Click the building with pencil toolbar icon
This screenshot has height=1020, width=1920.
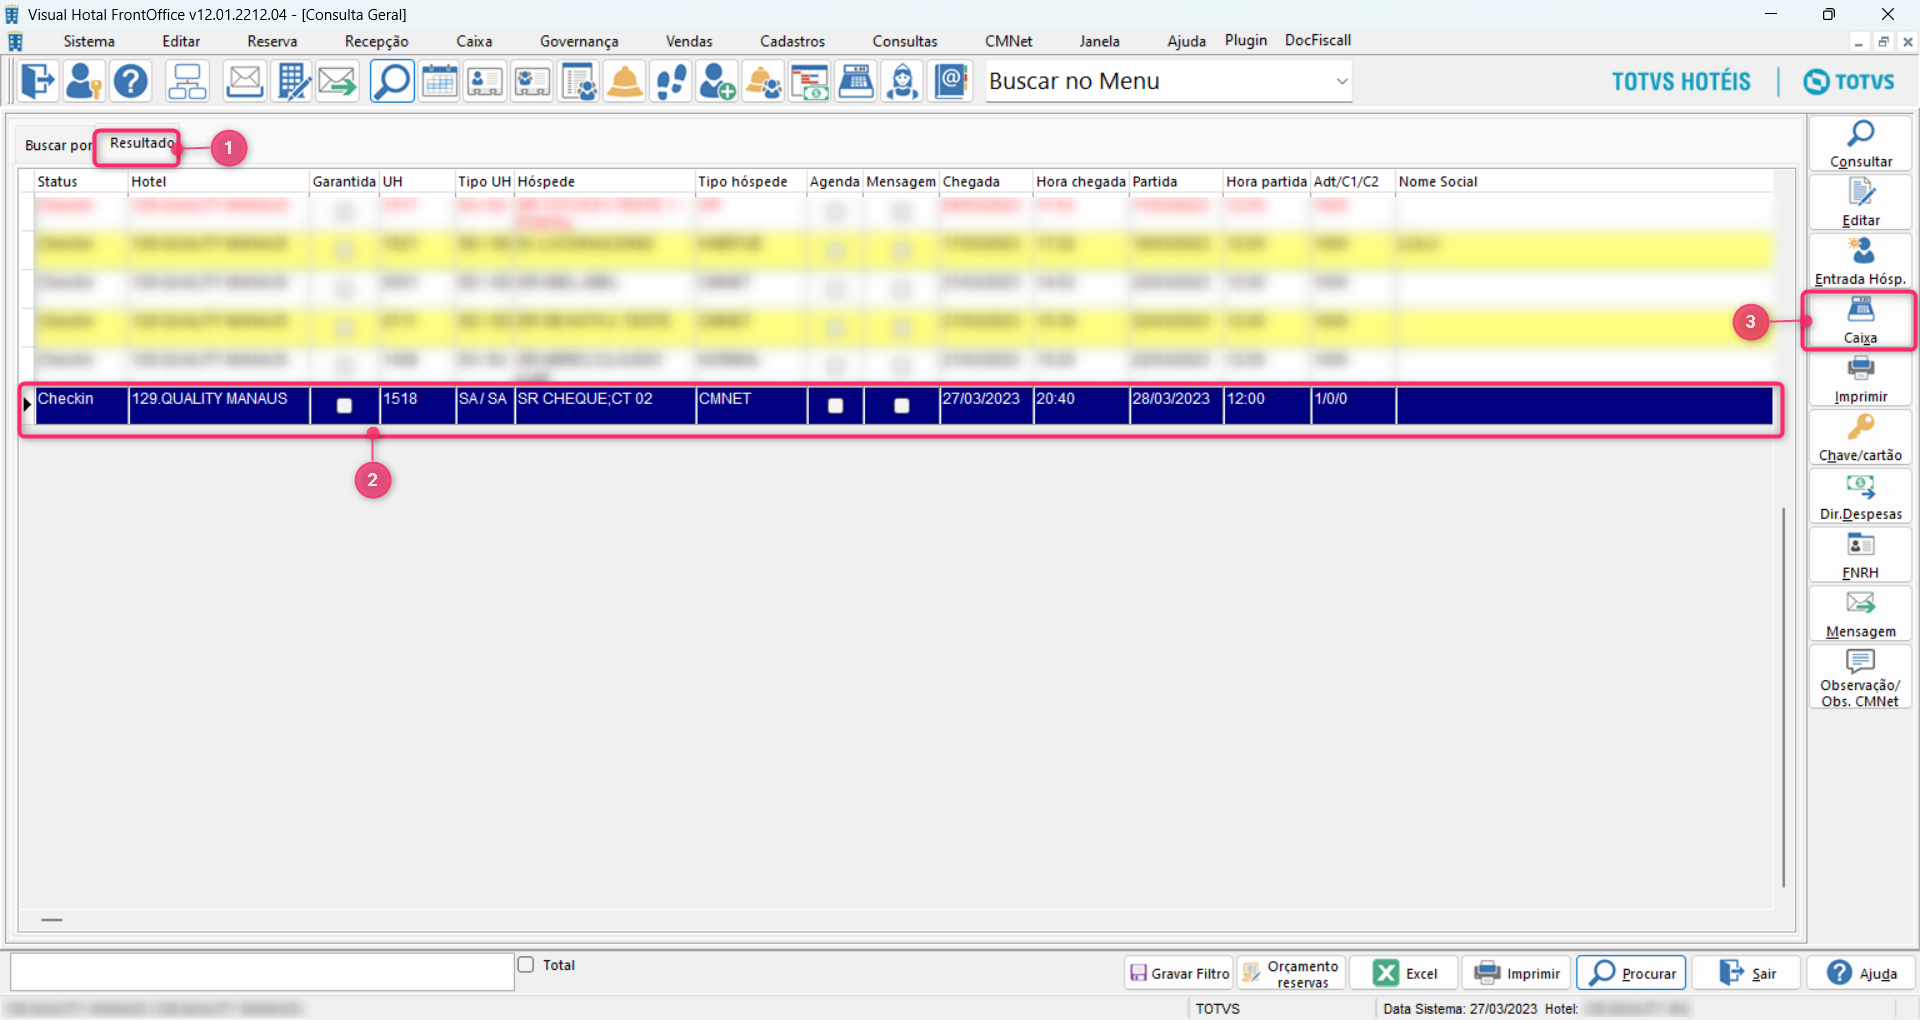(292, 81)
